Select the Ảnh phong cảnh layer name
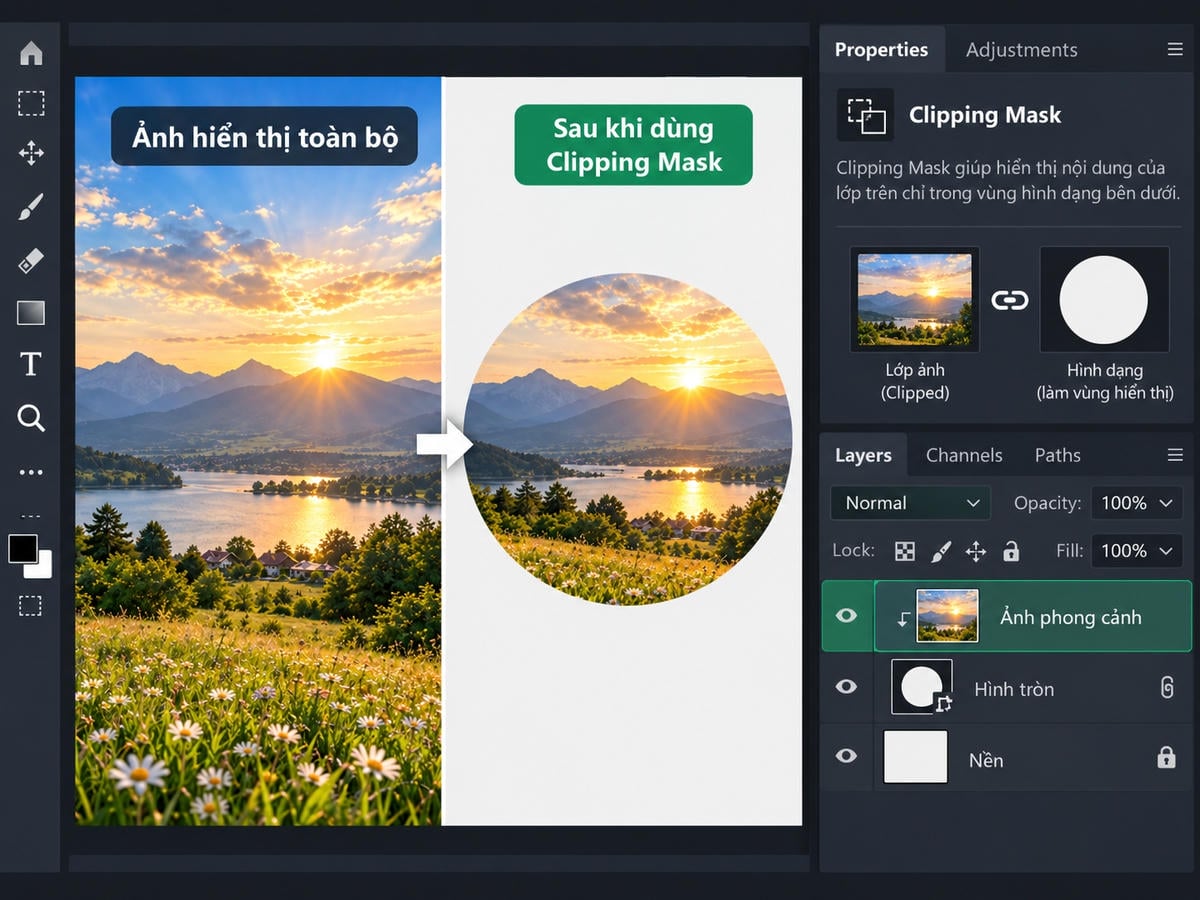The image size is (1200, 900). pos(1070,617)
